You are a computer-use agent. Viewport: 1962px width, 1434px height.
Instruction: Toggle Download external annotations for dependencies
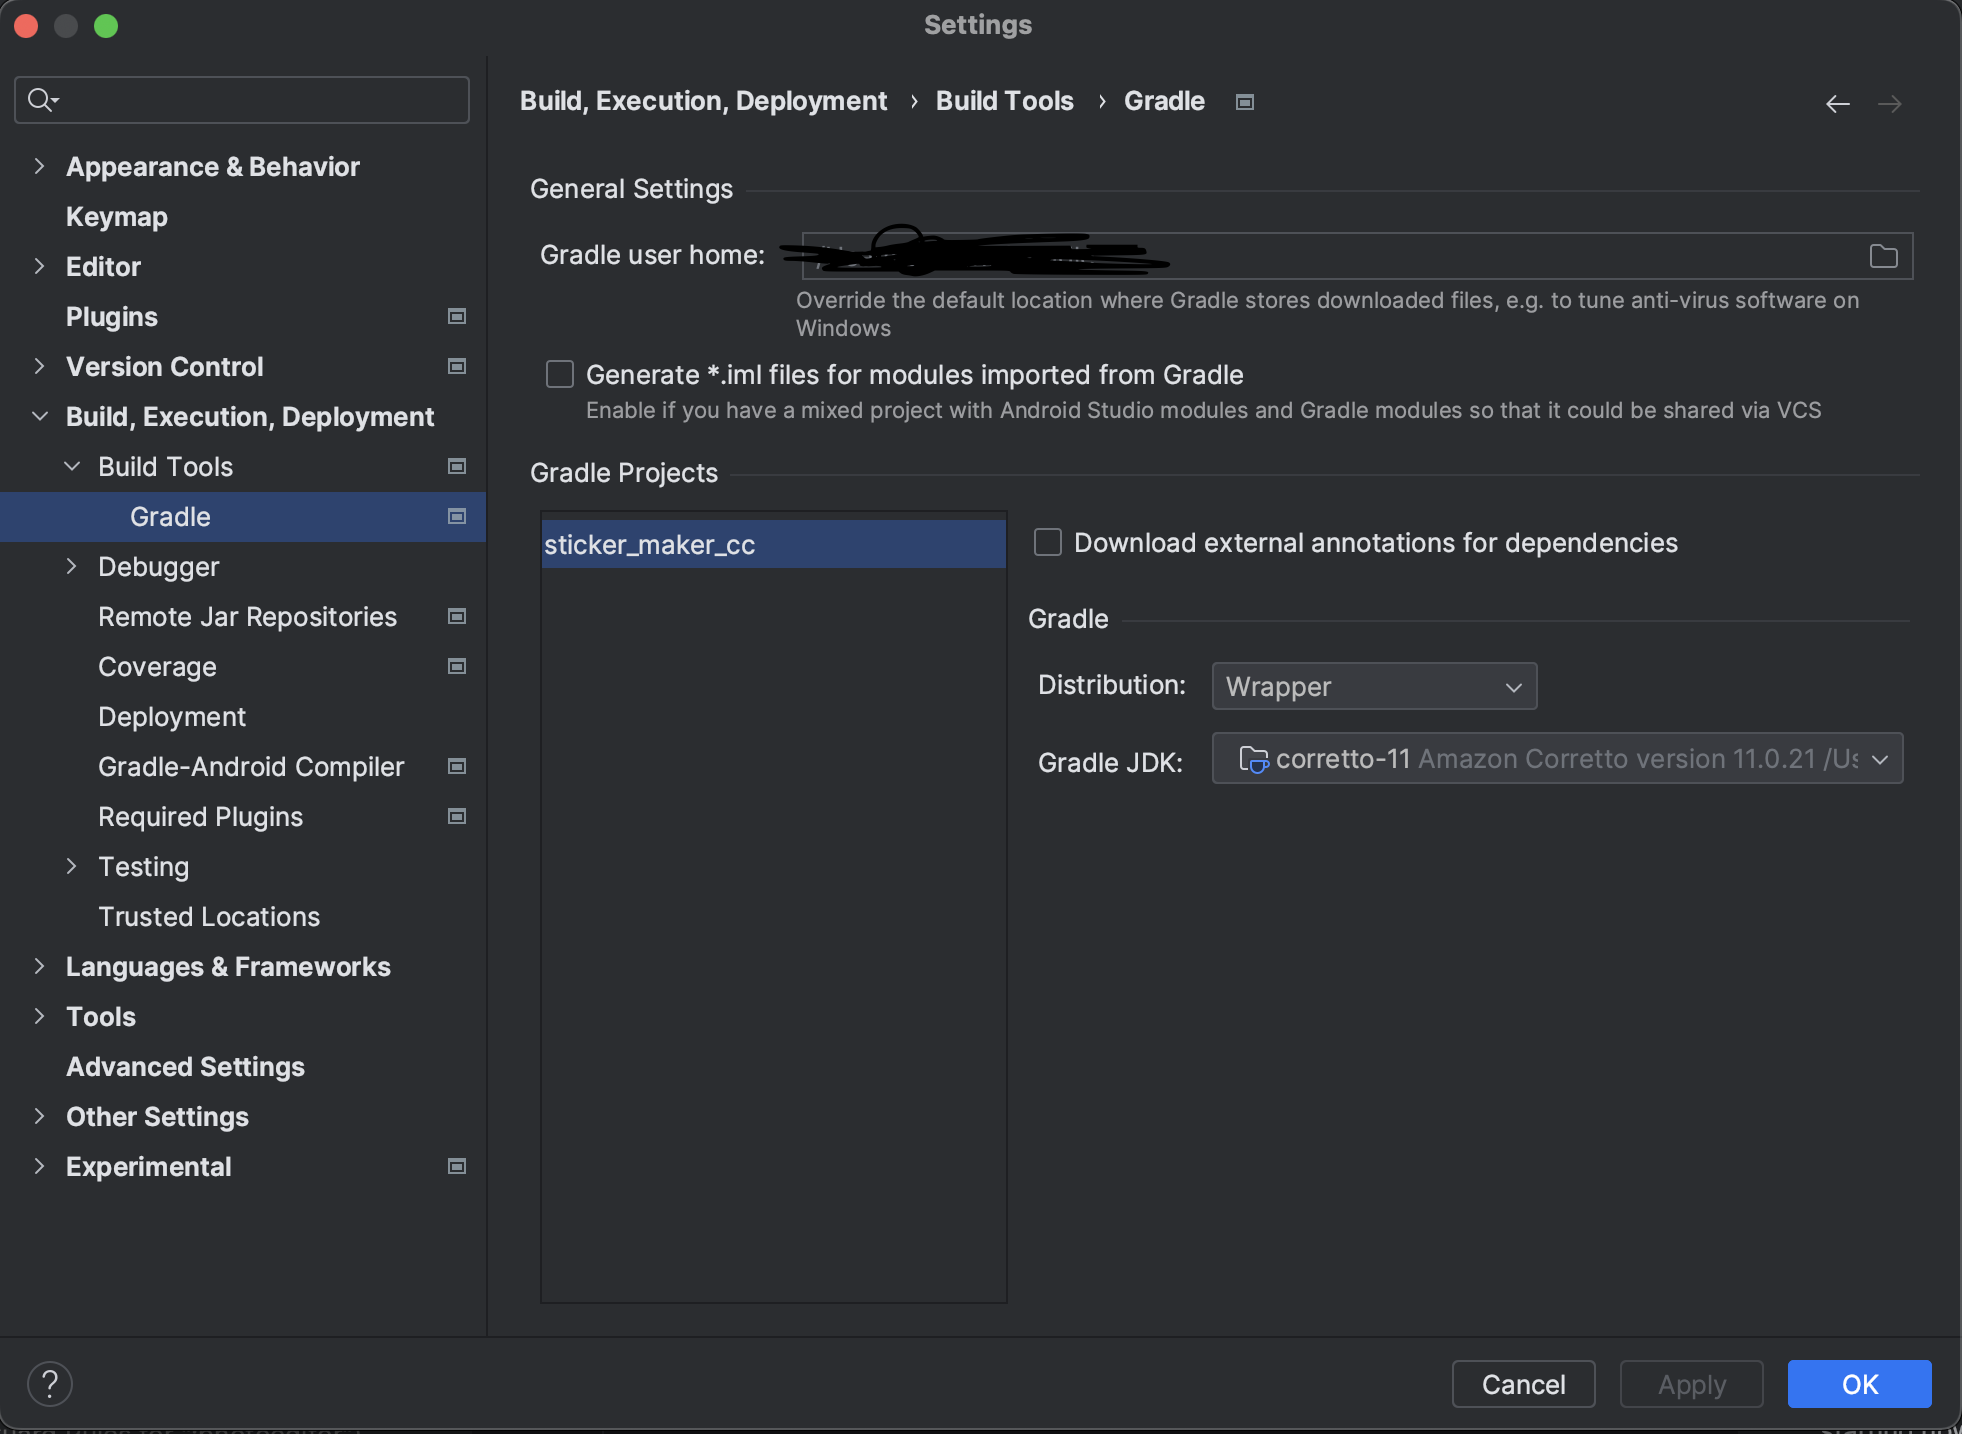click(1048, 543)
